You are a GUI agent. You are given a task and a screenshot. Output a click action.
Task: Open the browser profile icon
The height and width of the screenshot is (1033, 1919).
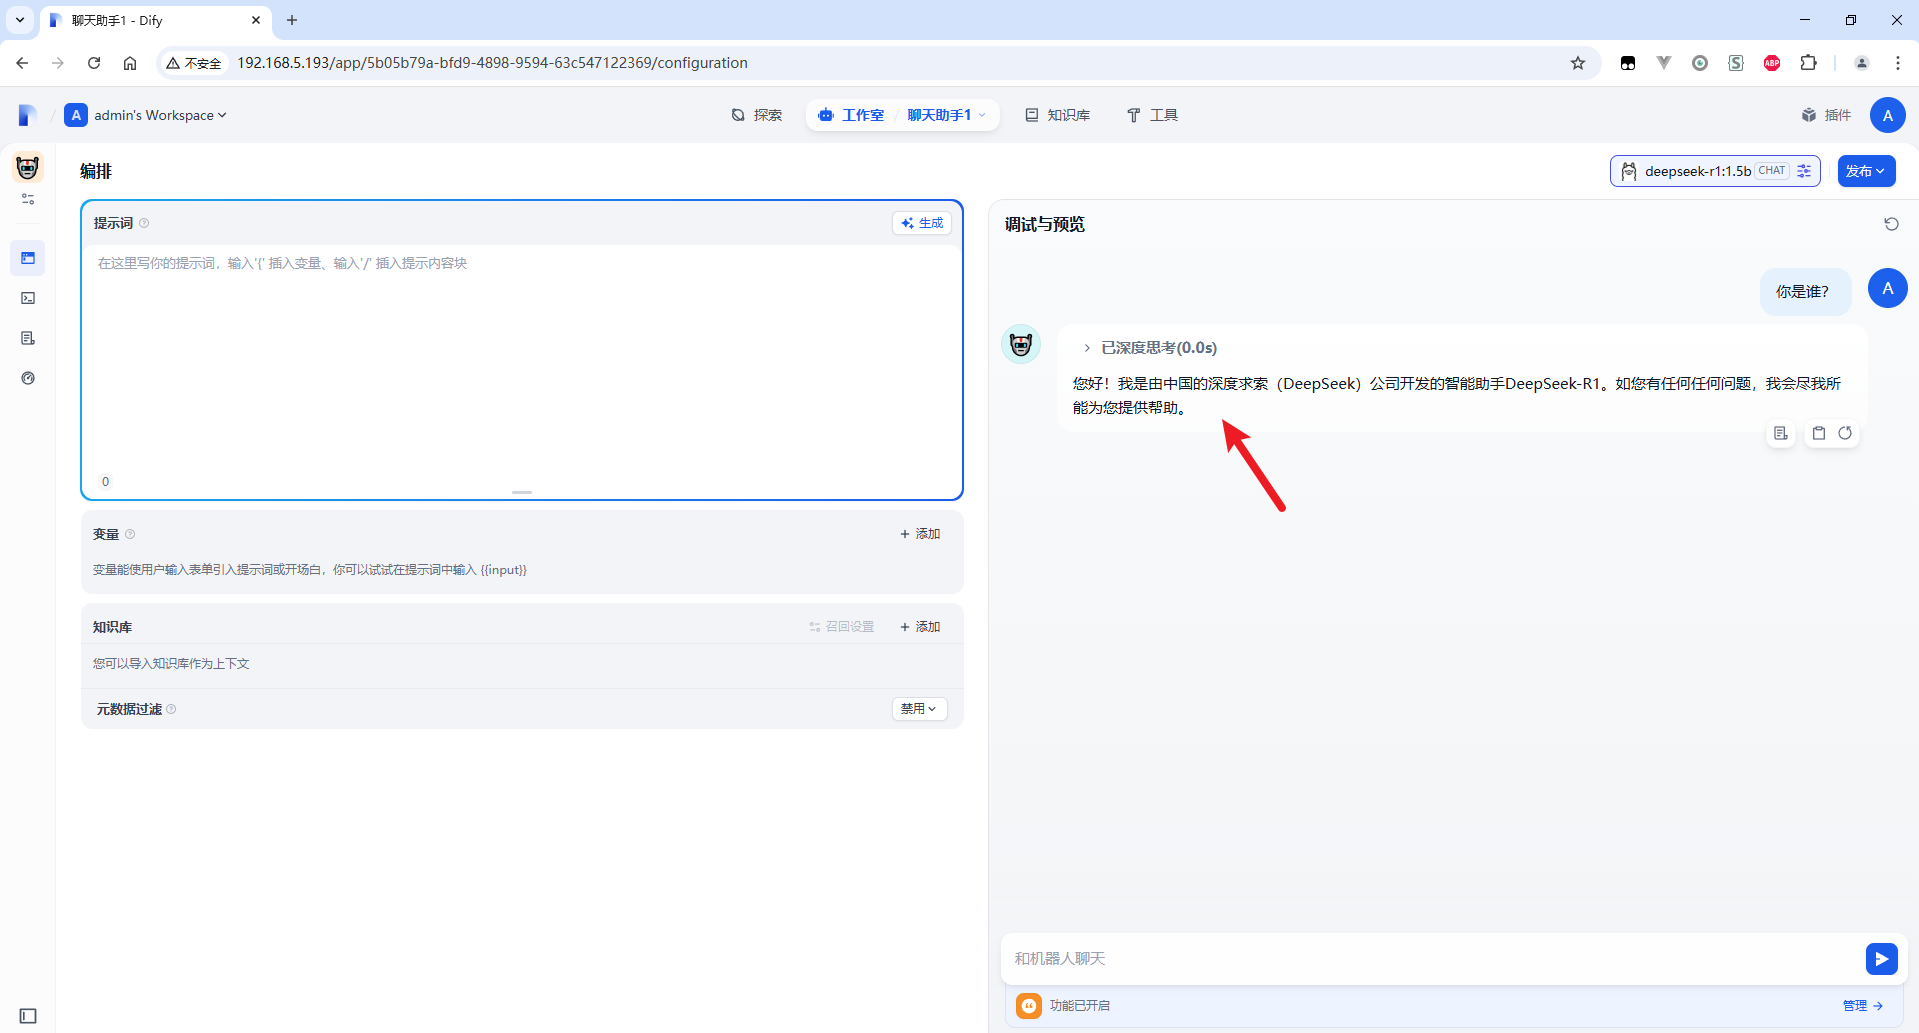coord(1862,63)
